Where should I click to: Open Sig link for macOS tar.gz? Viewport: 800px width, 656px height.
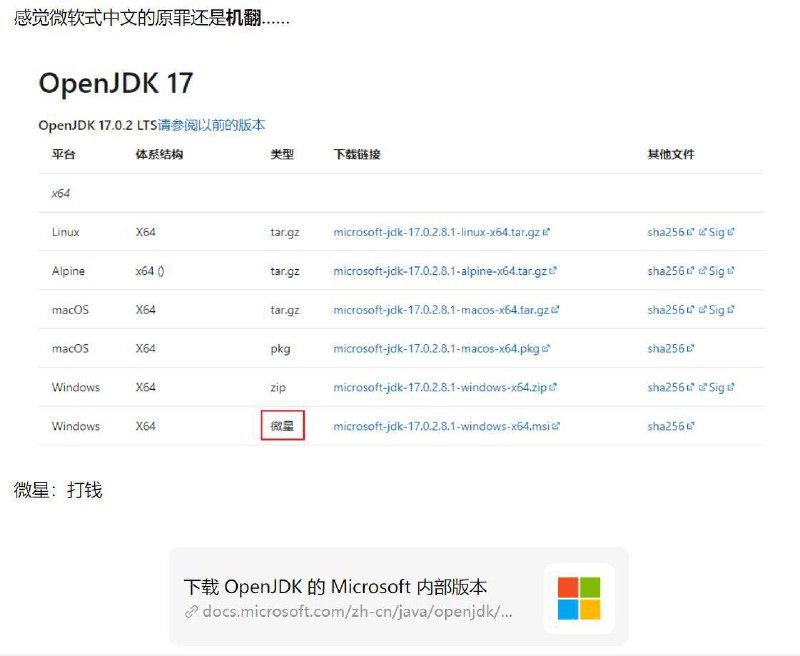tap(716, 310)
